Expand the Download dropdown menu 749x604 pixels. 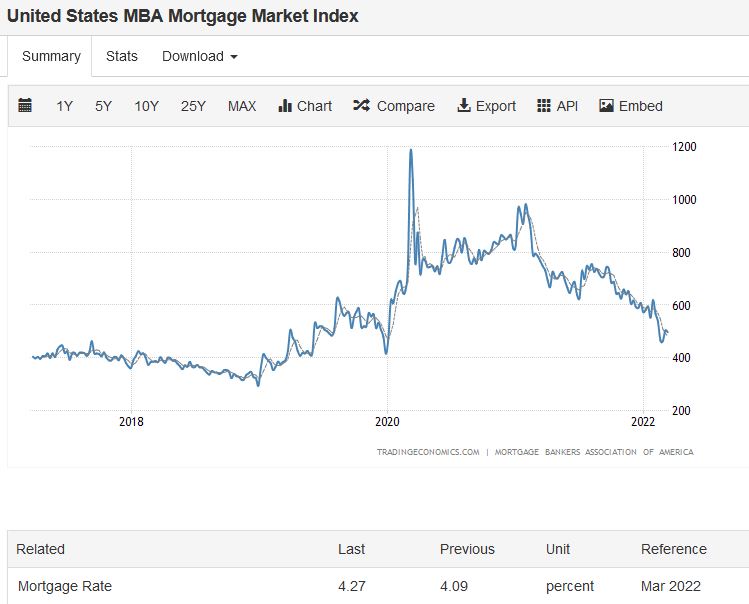(x=200, y=56)
